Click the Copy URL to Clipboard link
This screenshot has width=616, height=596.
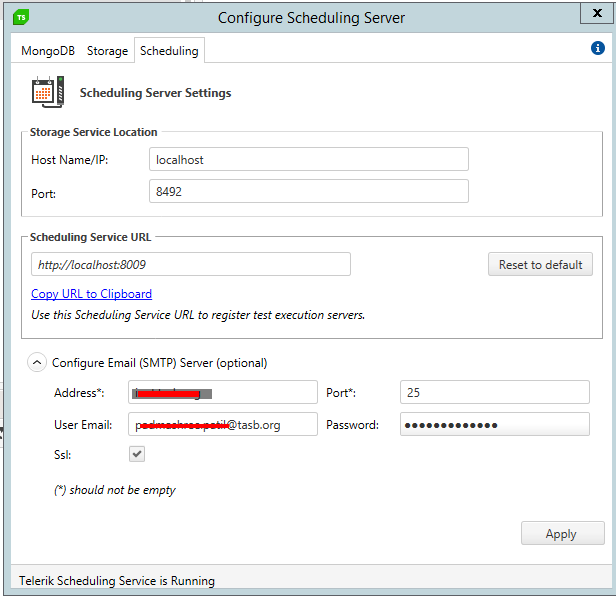pos(91,294)
